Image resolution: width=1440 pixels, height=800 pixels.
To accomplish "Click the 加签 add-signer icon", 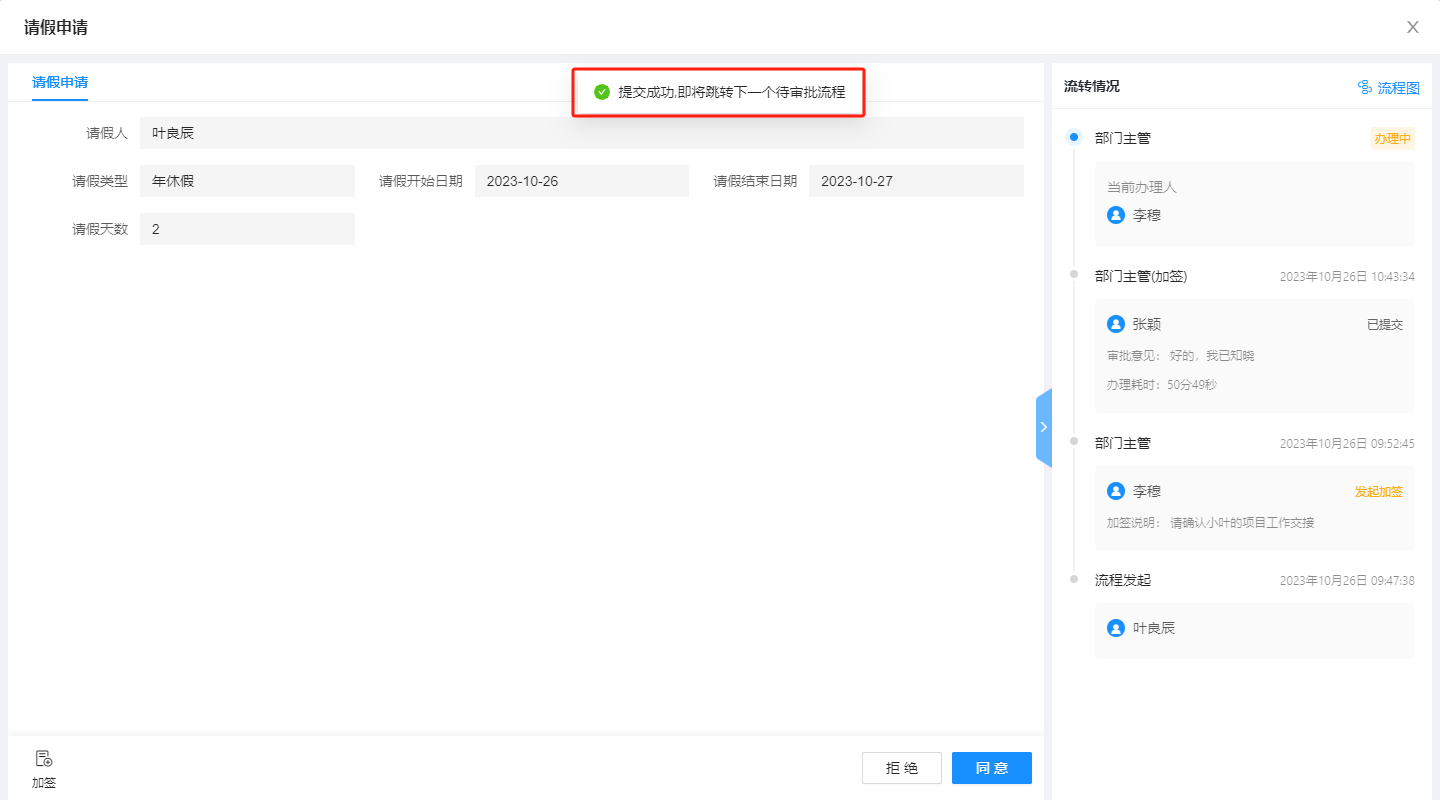I will pos(43,760).
